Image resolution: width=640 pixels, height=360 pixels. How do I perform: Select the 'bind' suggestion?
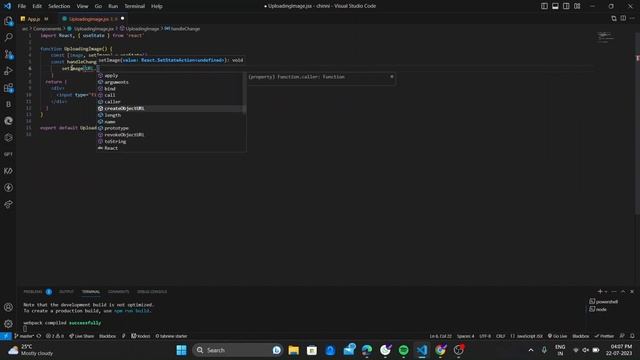(x=171, y=89)
